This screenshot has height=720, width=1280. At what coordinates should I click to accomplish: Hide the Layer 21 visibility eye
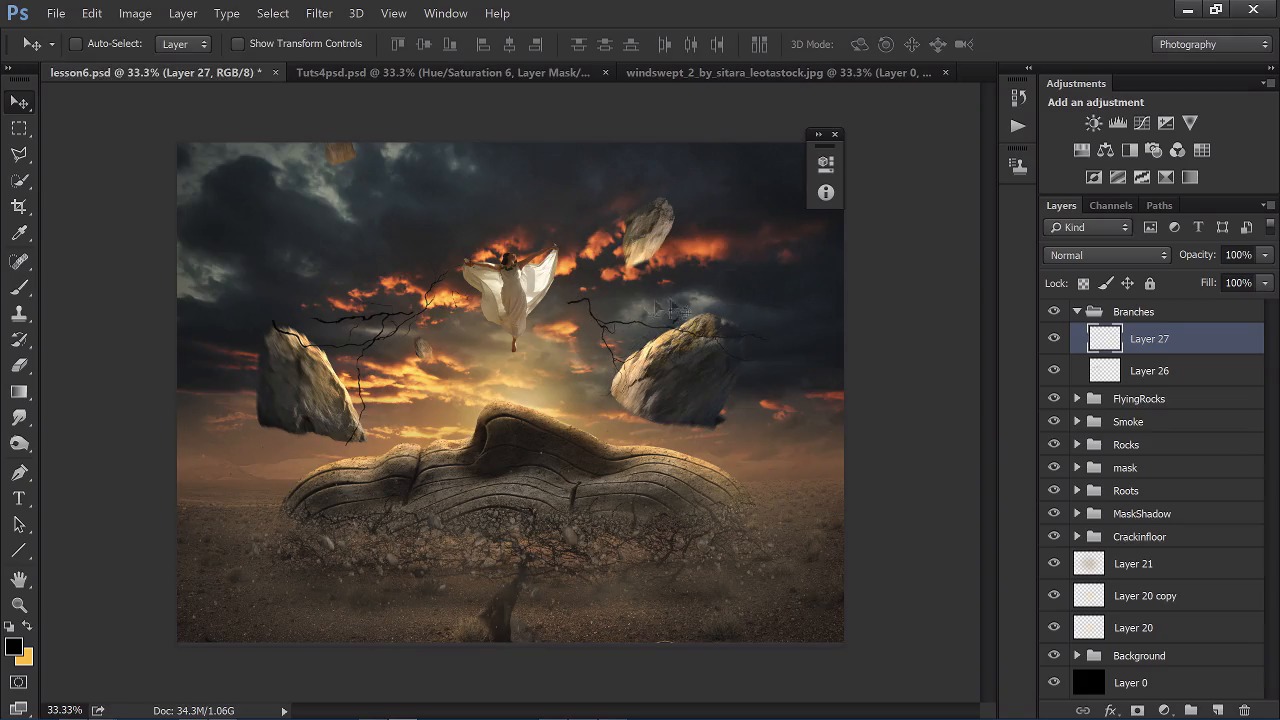click(x=1053, y=564)
